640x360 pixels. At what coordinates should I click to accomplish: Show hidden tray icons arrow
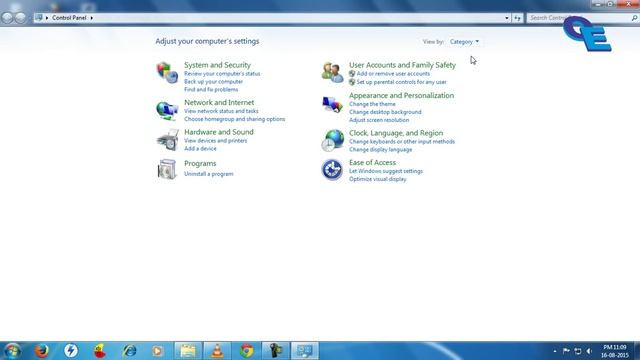coord(555,351)
